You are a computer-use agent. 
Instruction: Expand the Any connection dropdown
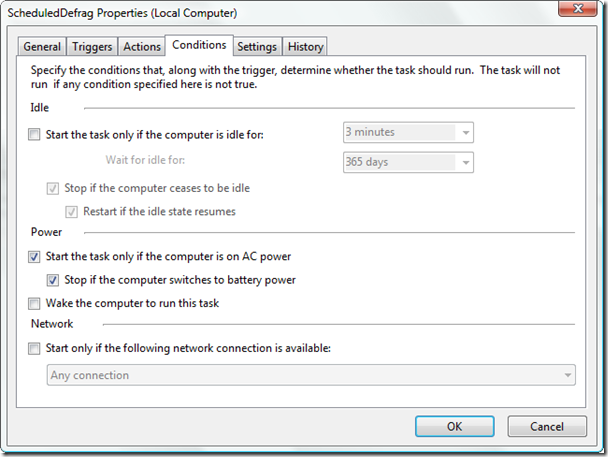311,375
